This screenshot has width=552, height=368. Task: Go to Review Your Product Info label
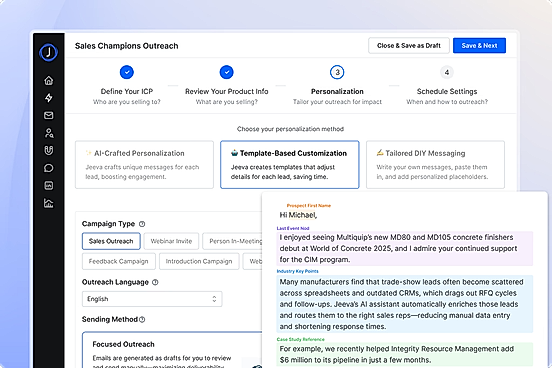click(x=227, y=92)
